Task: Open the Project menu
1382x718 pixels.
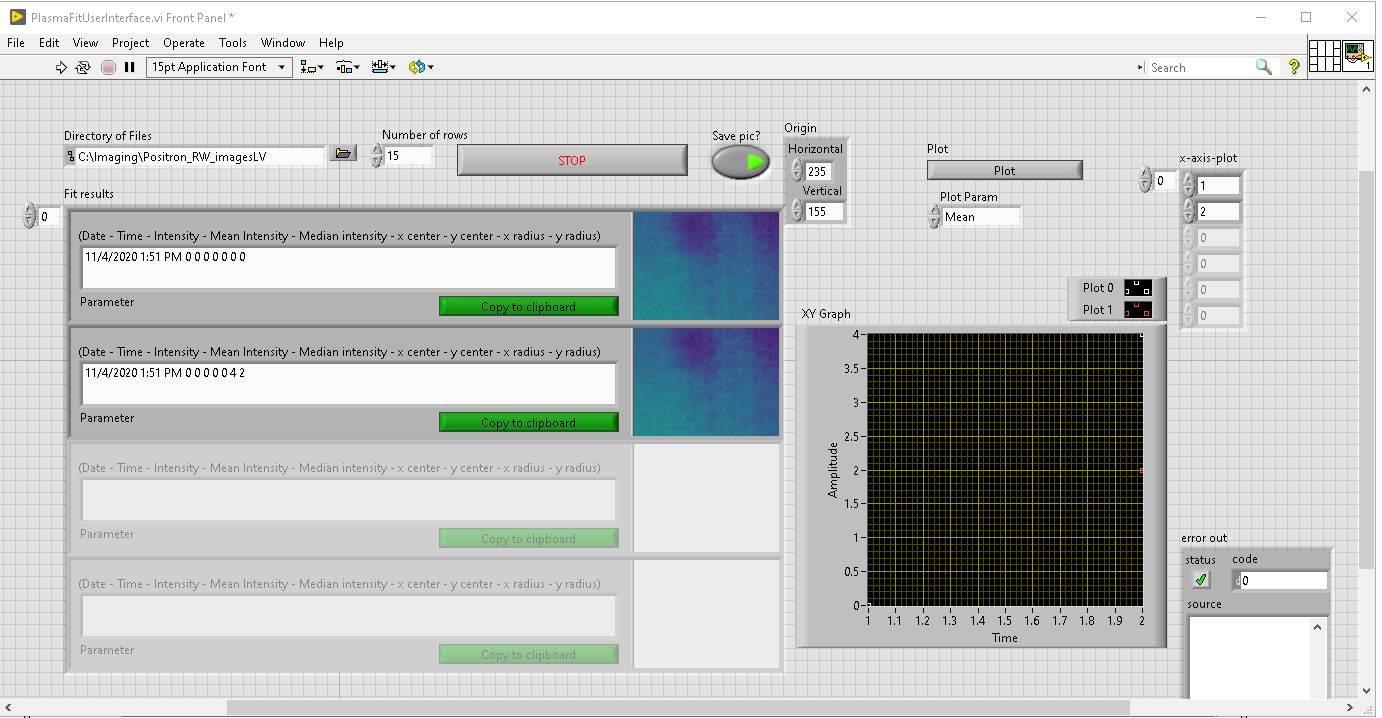Action: [x=130, y=43]
